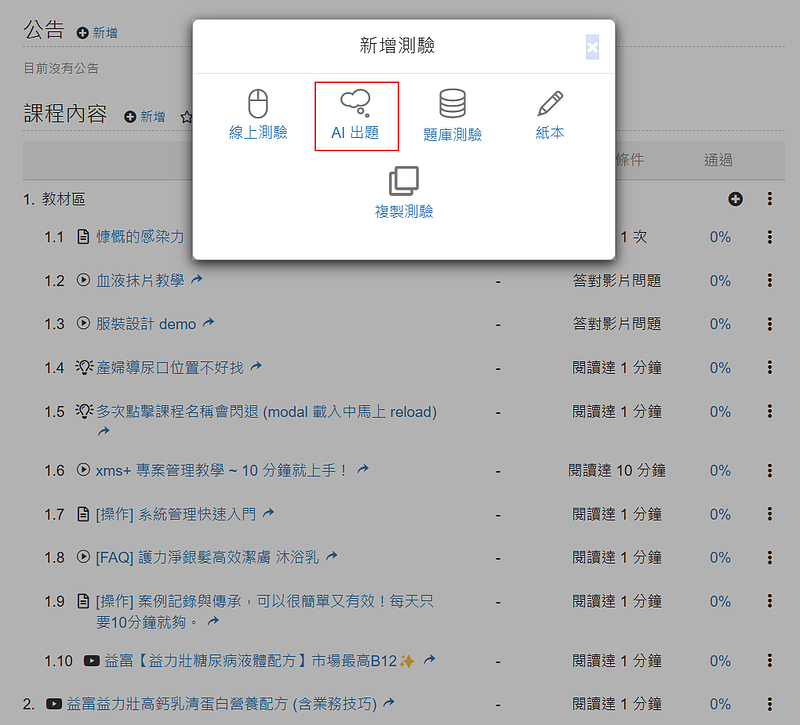Open 益富益力壯高鈣乳清蛋白營養配方 section link

(221, 704)
